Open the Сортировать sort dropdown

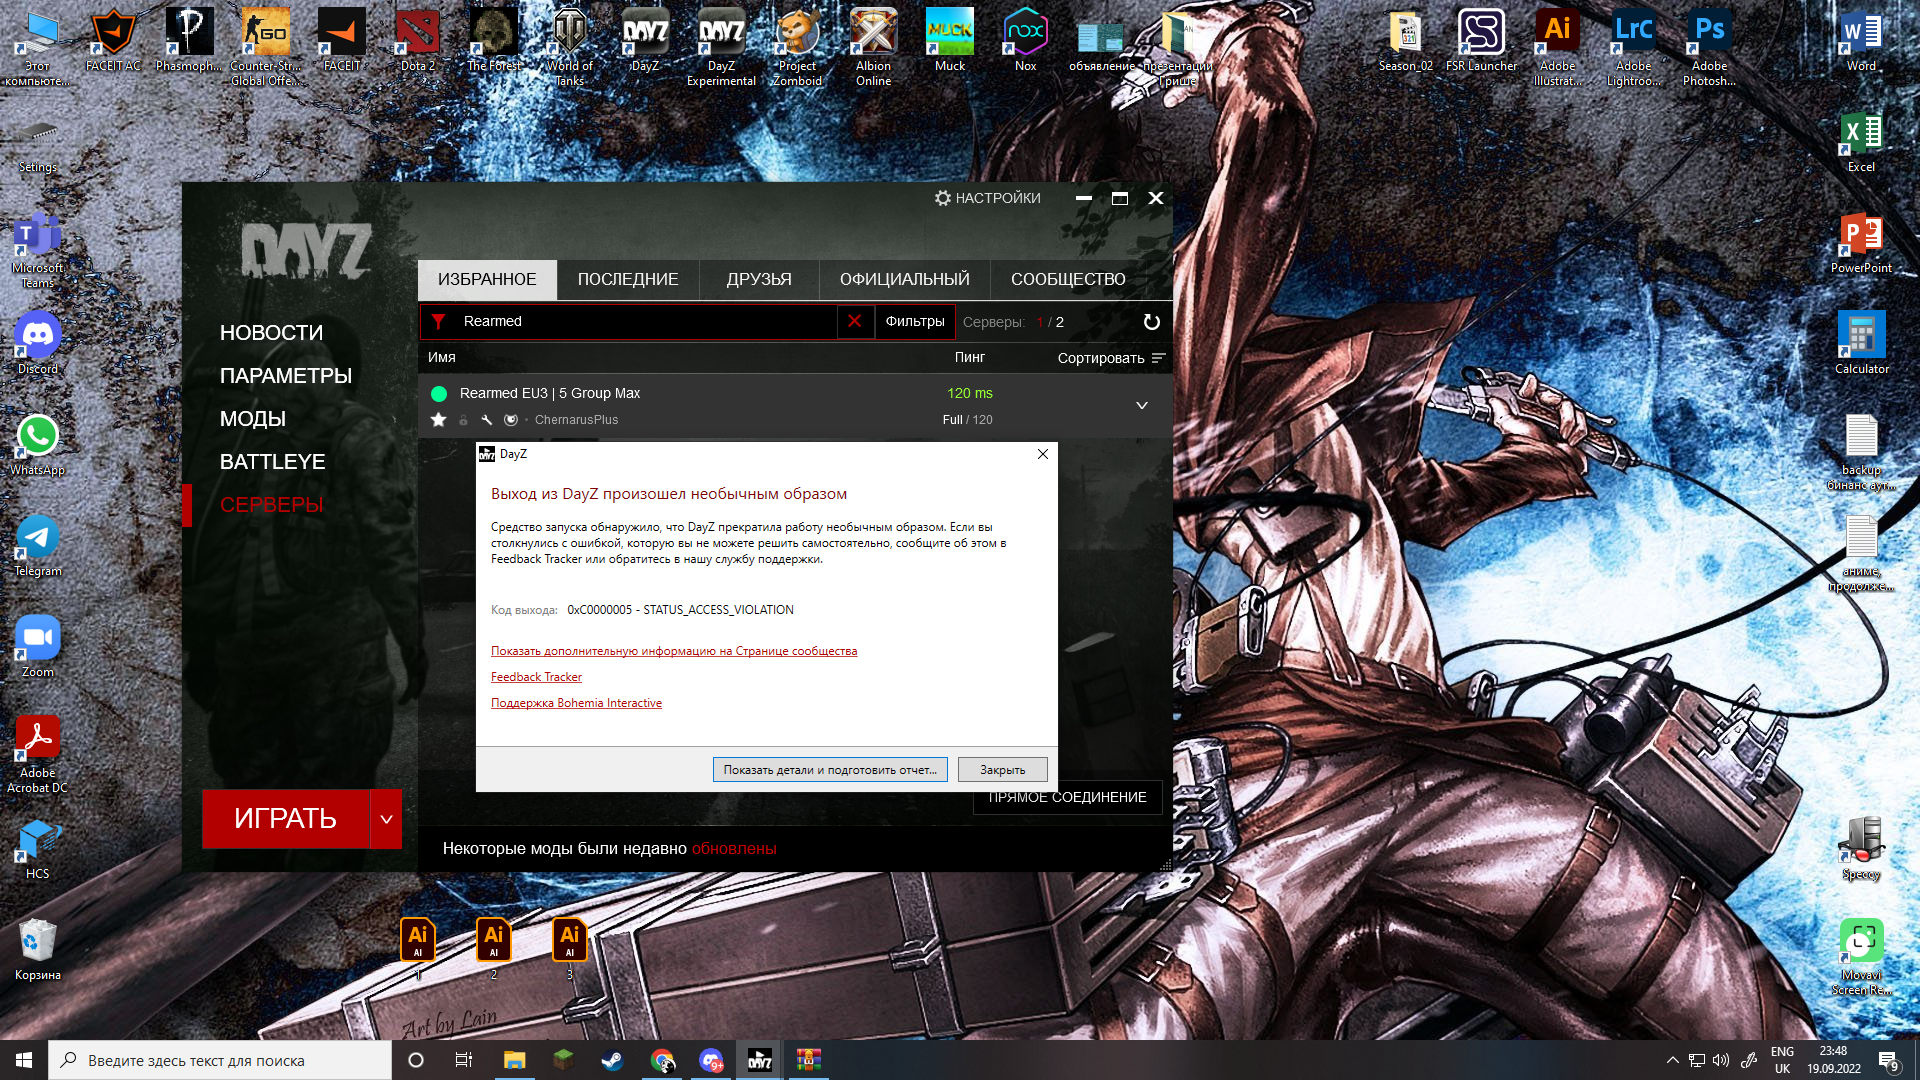click(x=1111, y=358)
